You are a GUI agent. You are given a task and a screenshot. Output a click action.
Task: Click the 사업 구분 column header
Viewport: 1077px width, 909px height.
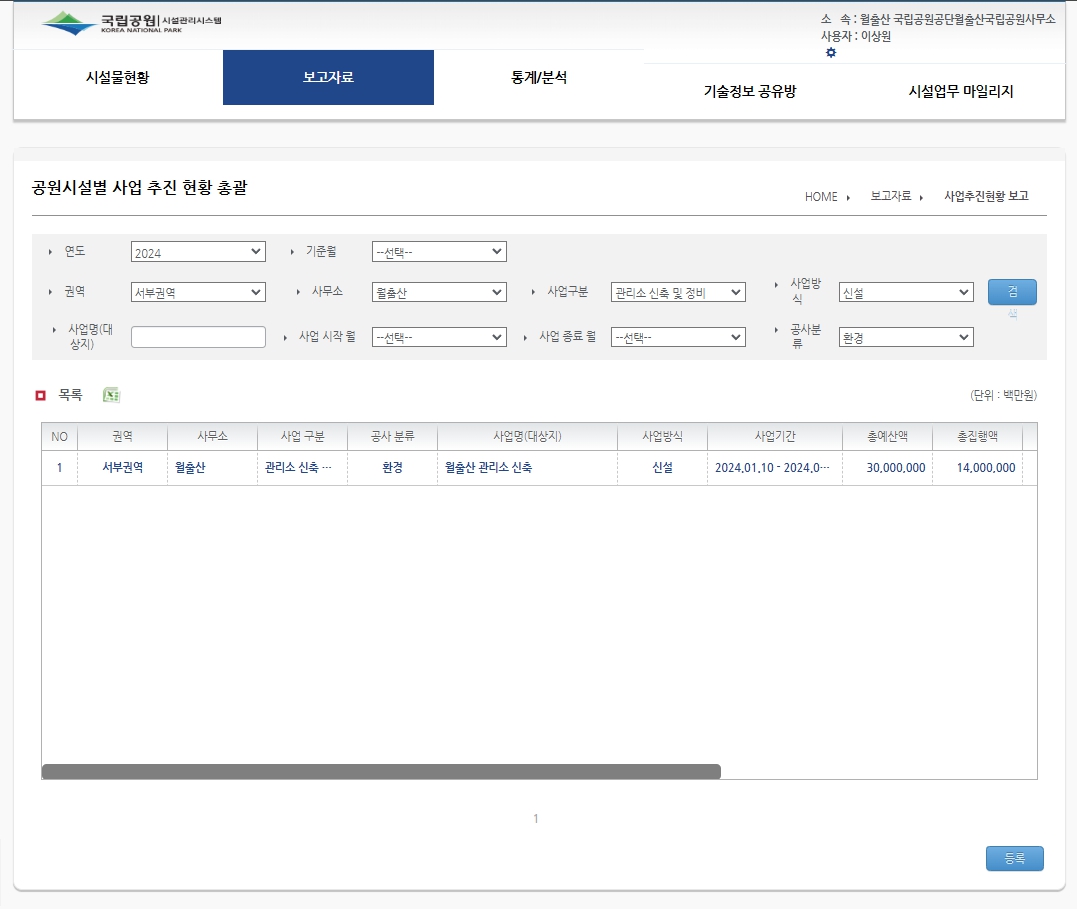click(x=302, y=436)
